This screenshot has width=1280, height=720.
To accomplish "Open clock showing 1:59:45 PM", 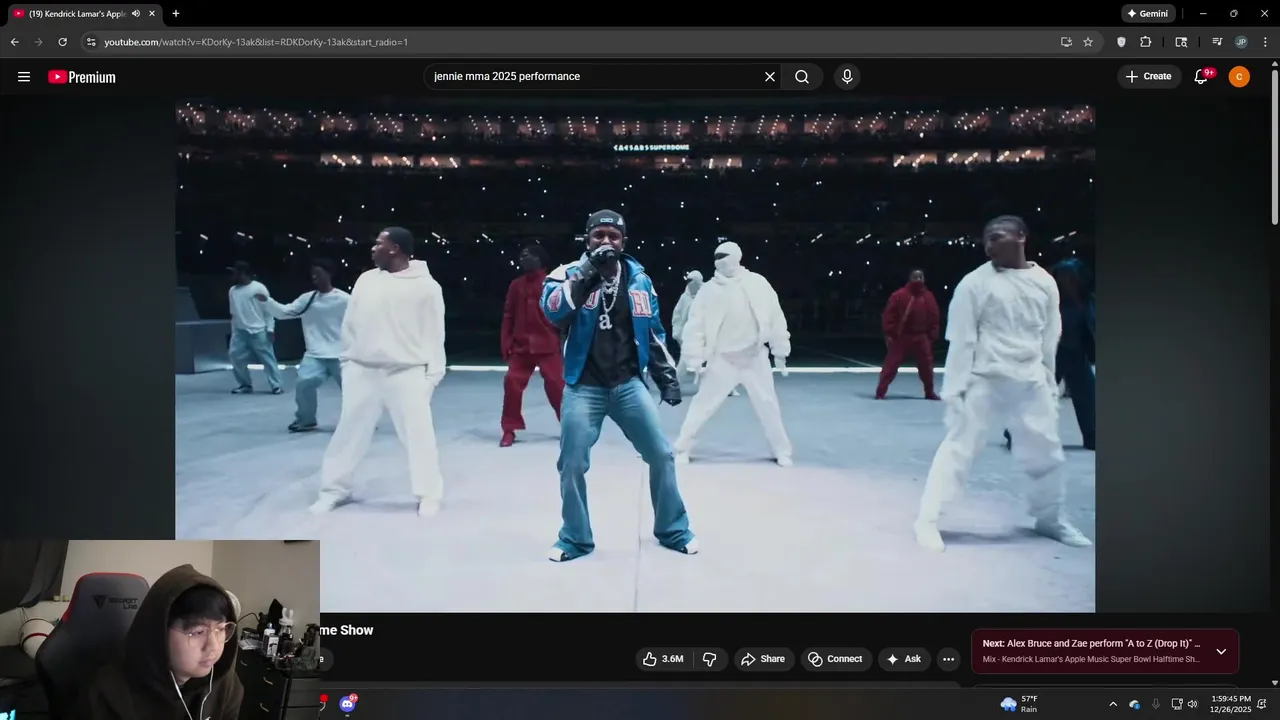I will pos(1230,704).
